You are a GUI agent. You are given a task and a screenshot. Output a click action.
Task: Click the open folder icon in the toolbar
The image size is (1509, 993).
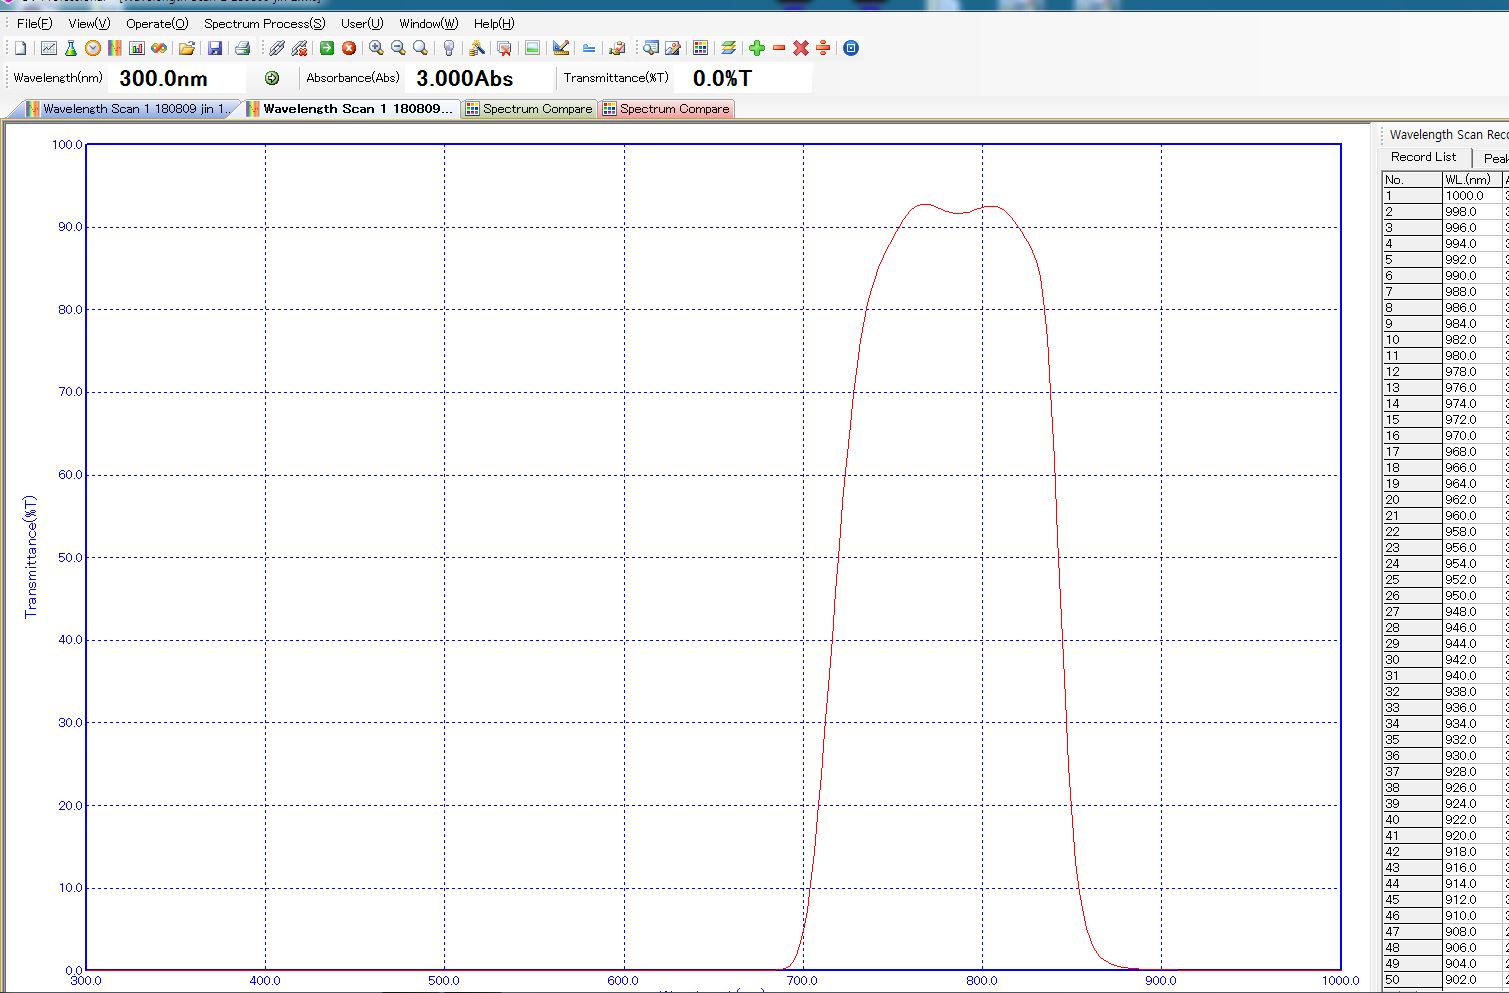click(186, 48)
